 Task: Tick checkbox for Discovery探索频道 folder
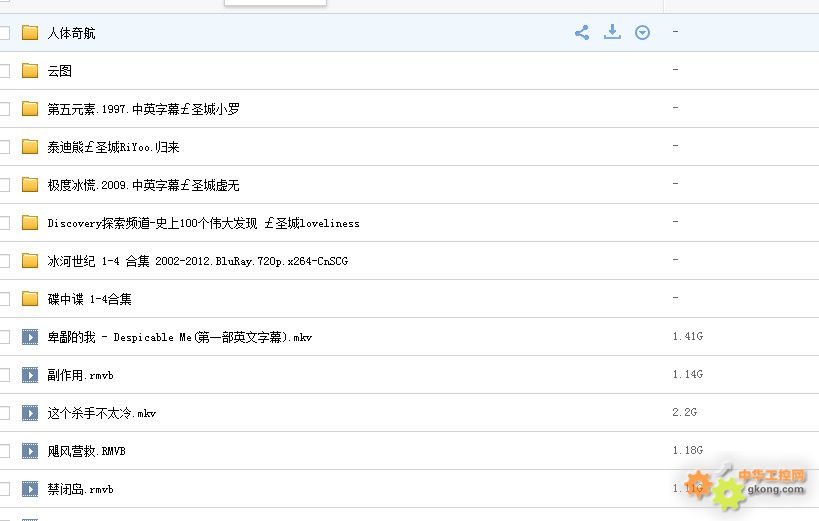coord(5,223)
